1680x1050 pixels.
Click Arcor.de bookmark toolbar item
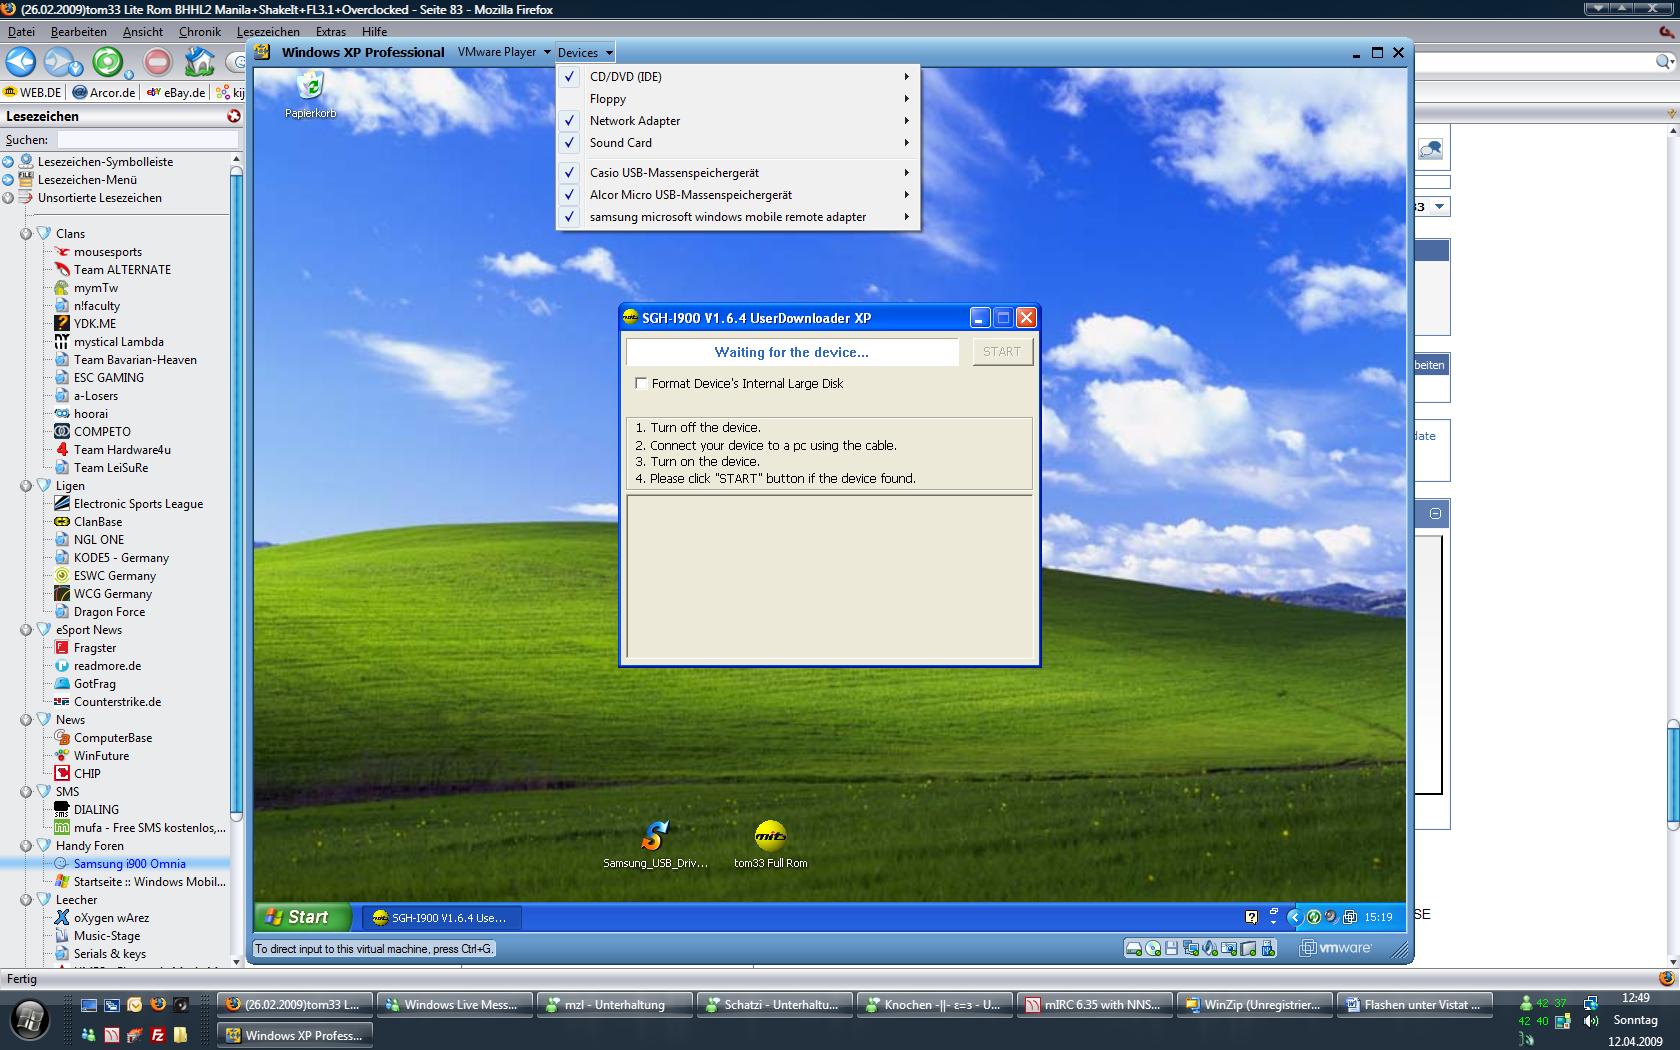click(x=104, y=93)
